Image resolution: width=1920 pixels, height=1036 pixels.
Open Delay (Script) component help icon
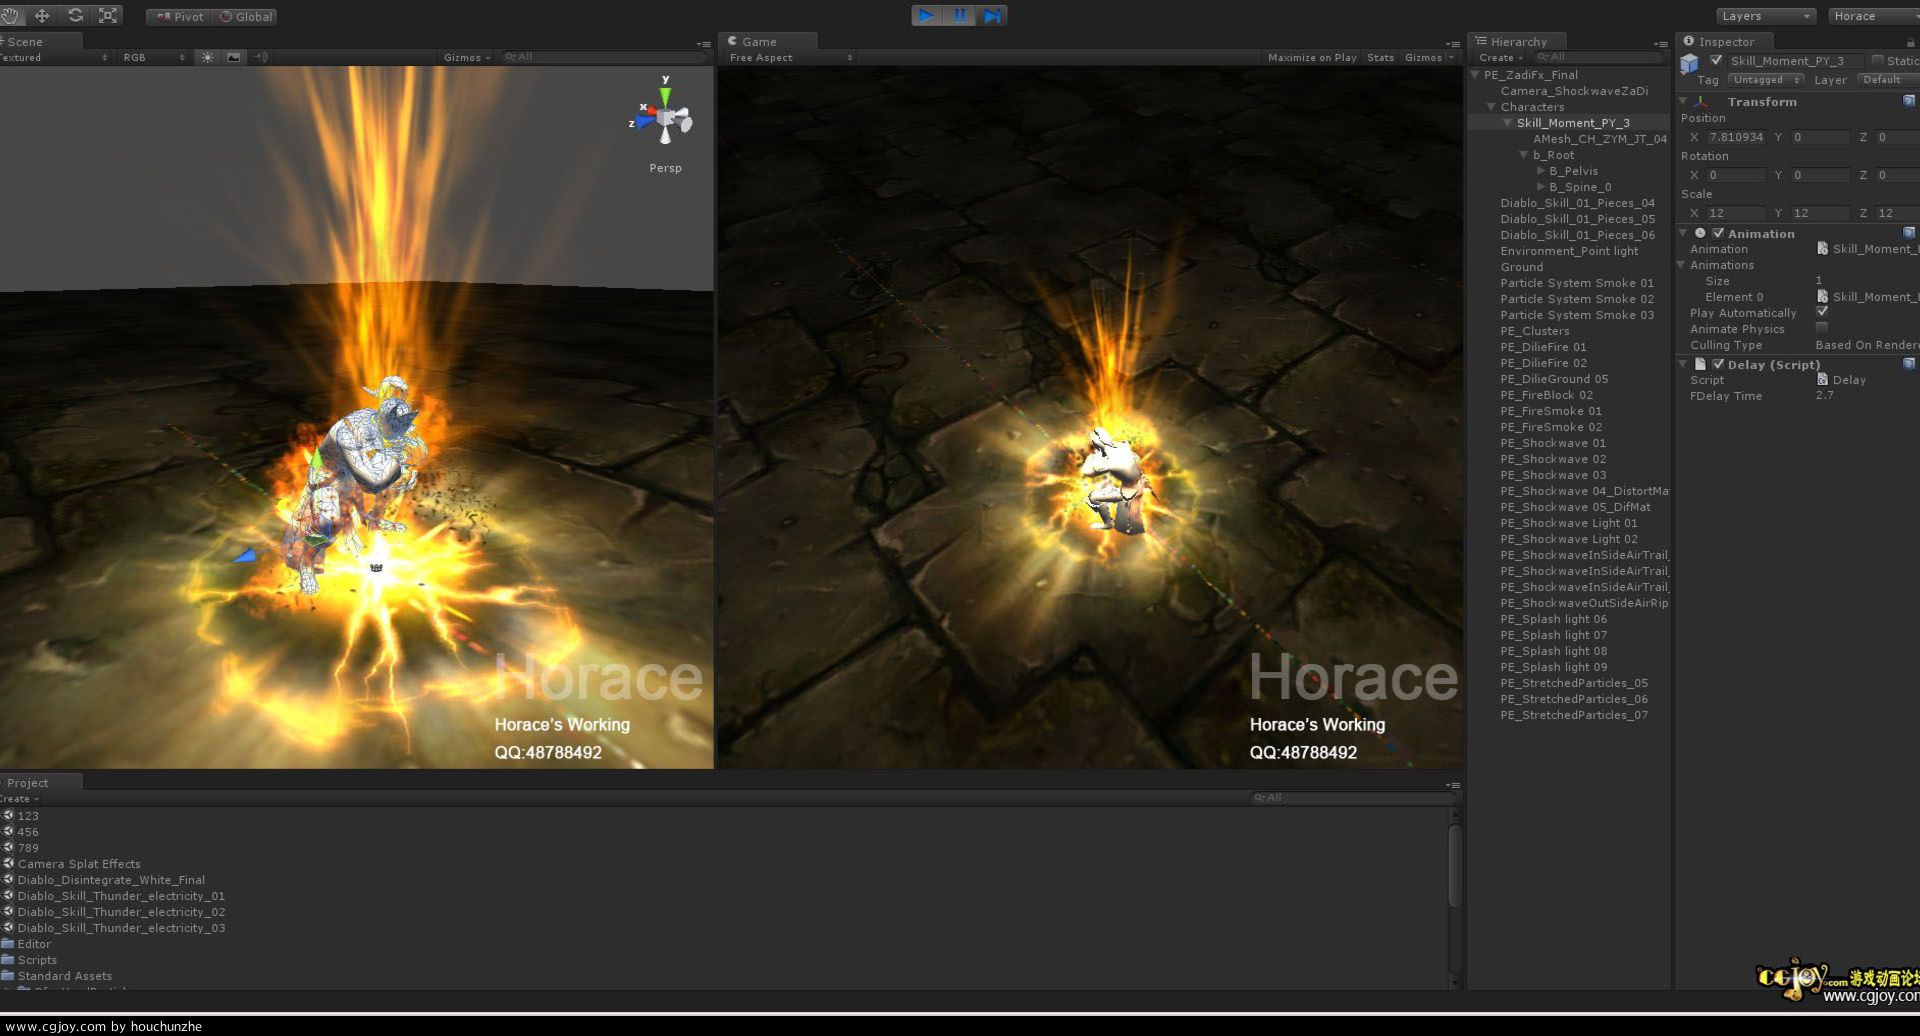point(1909,364)
